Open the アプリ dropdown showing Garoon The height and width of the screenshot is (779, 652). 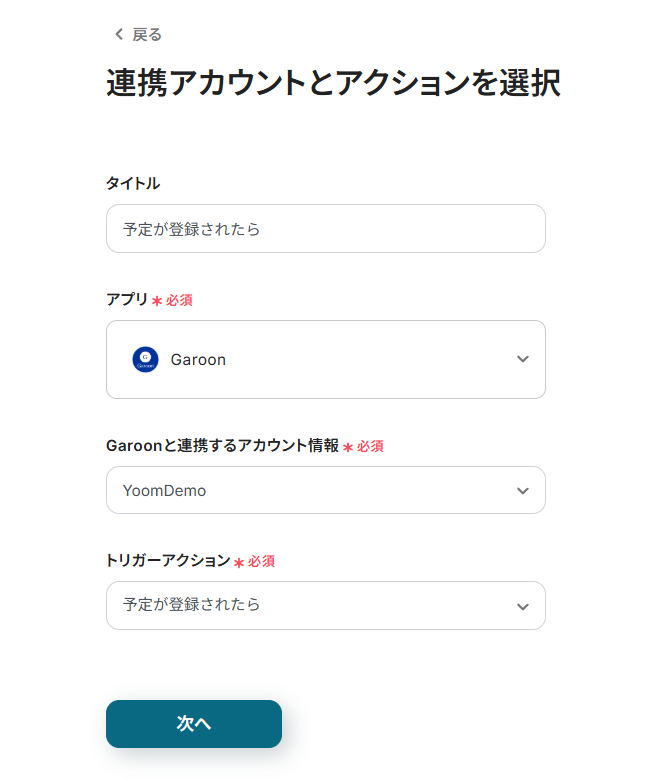(x=325, y=359)
